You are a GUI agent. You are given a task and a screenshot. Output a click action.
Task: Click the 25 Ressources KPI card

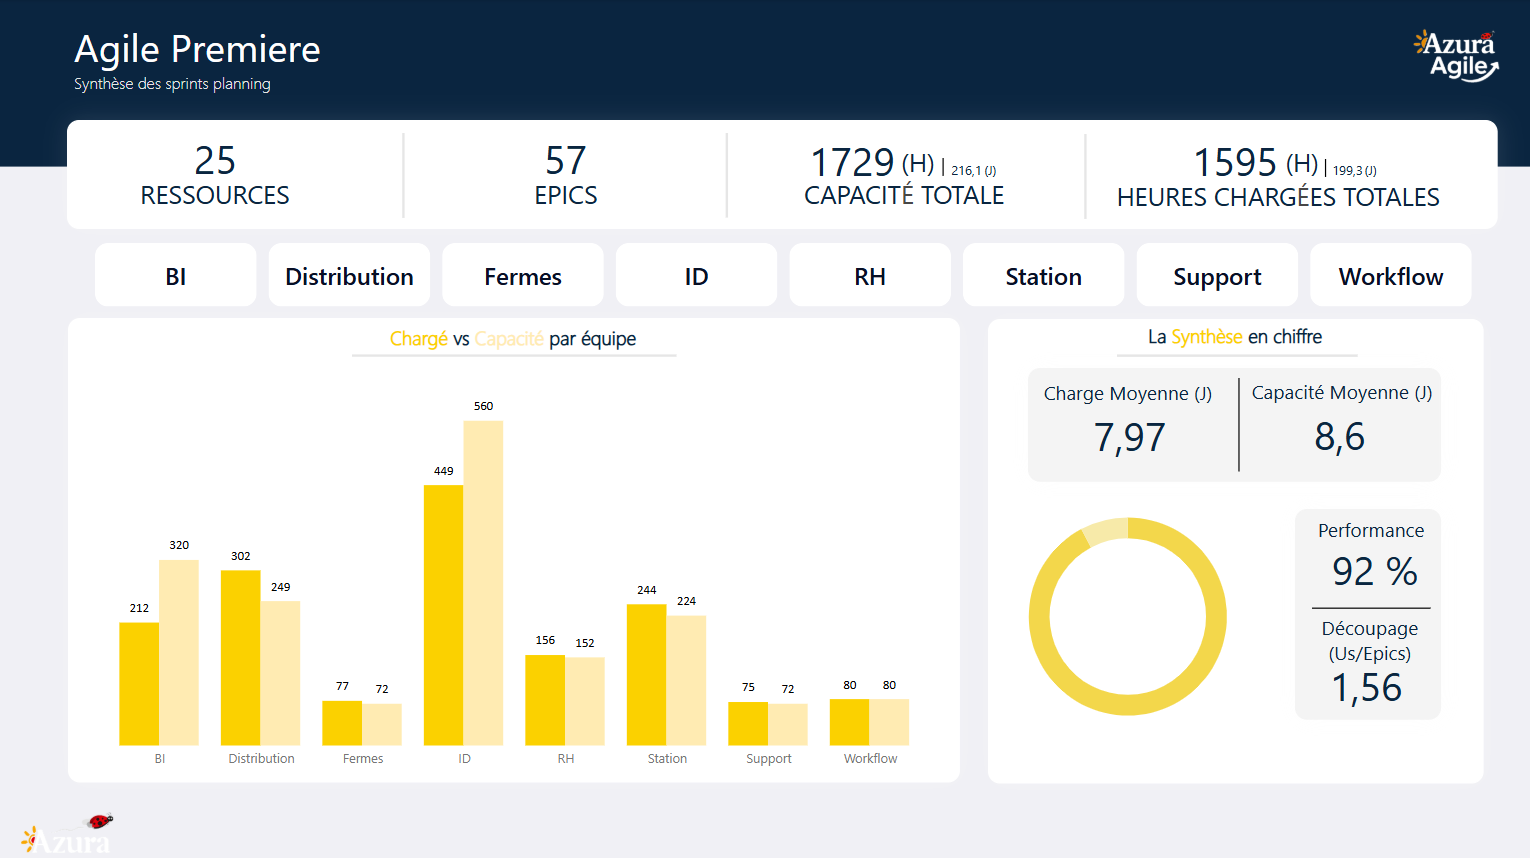(215, 176)
